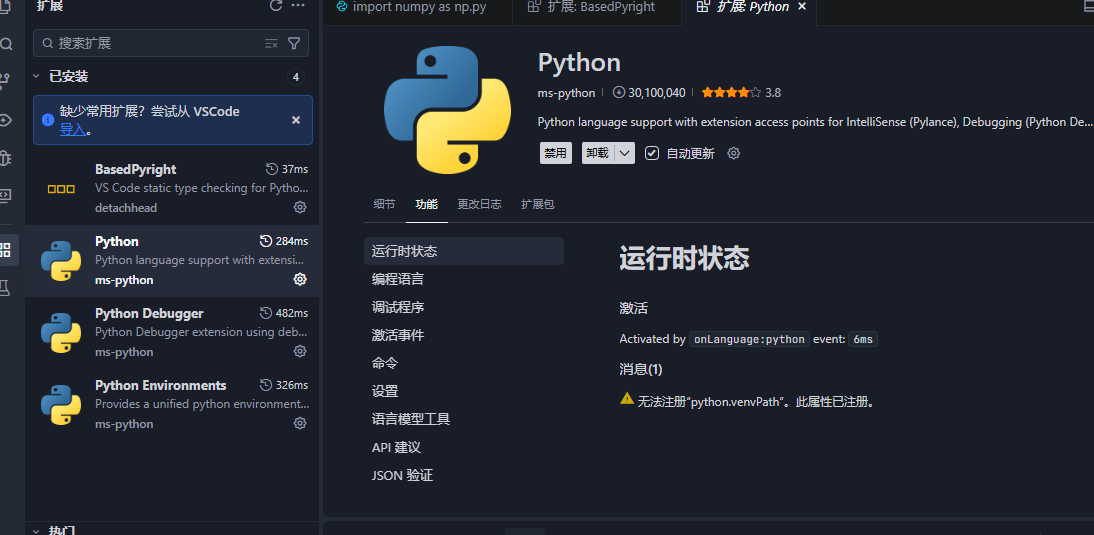Select 调试程序 in the features list

pos(398,307)
